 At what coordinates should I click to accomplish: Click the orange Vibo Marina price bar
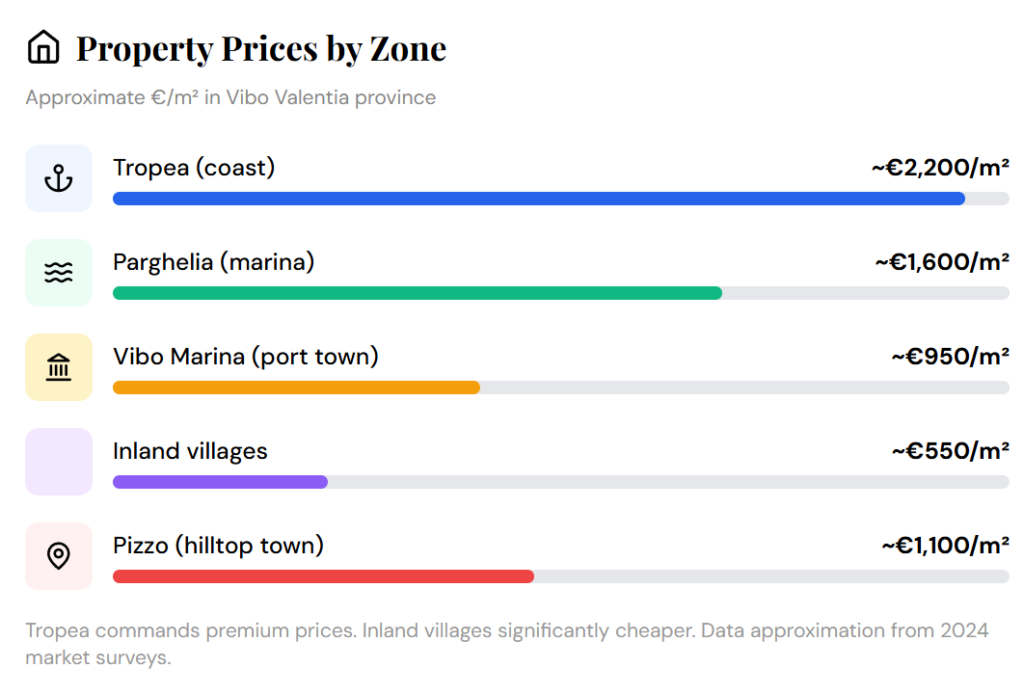[296, 387]
